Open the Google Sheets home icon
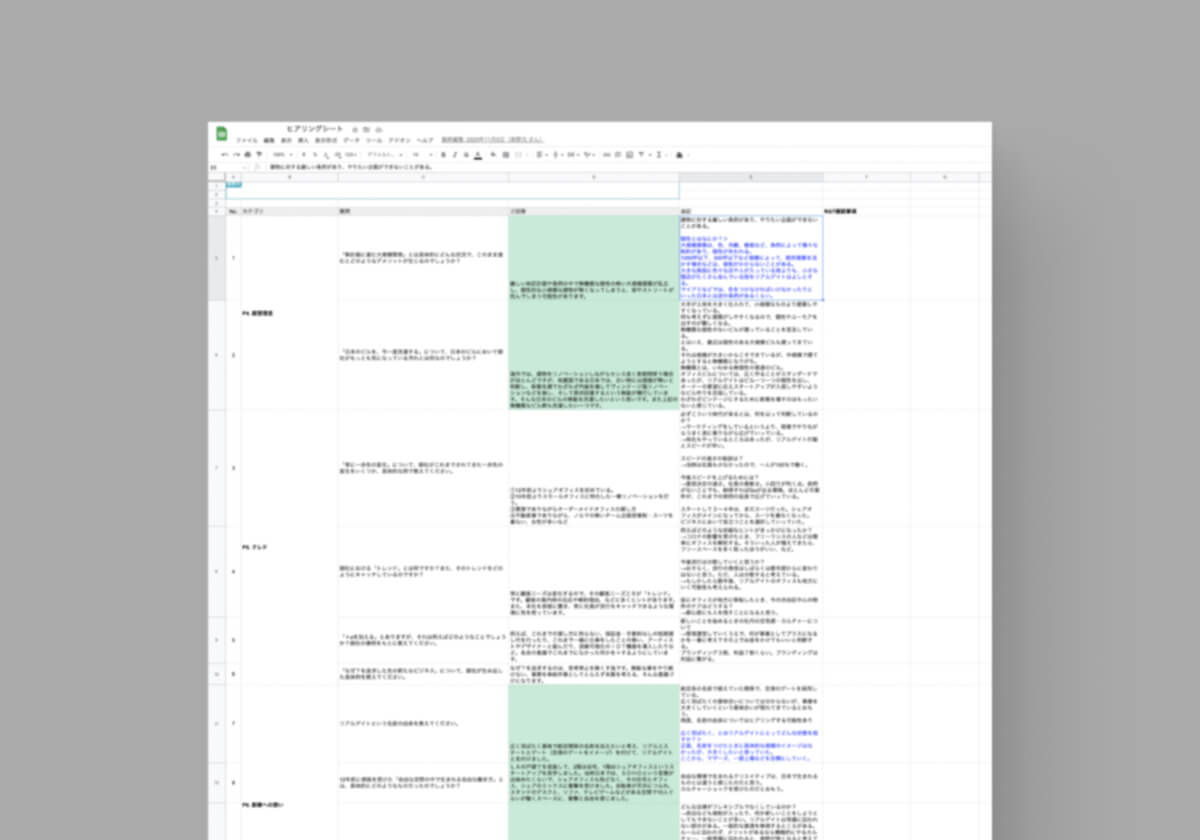Screen dimensions: 1200x840 click(x=222, y=134)
